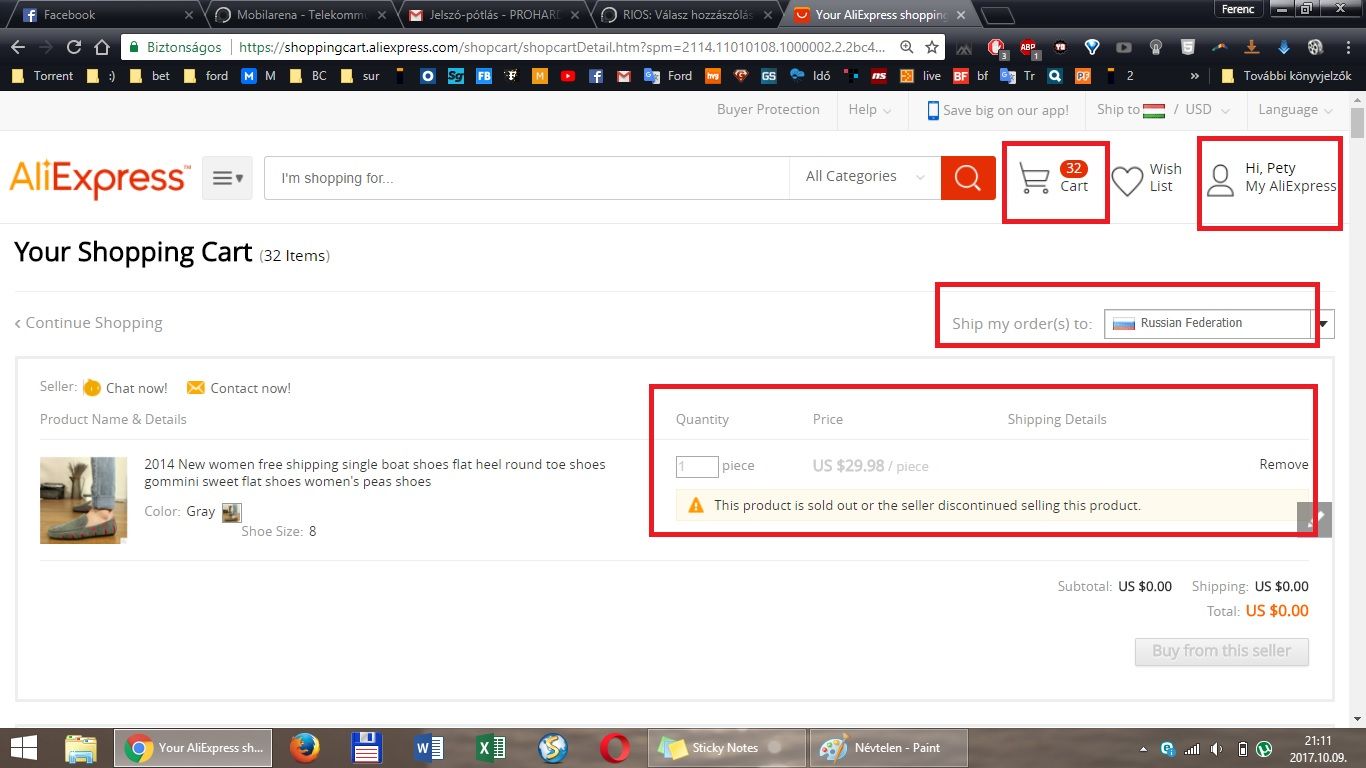The image size is (1366, 768).
Task: Launch Firefox from the taskbar
Action: coord(305,748)
